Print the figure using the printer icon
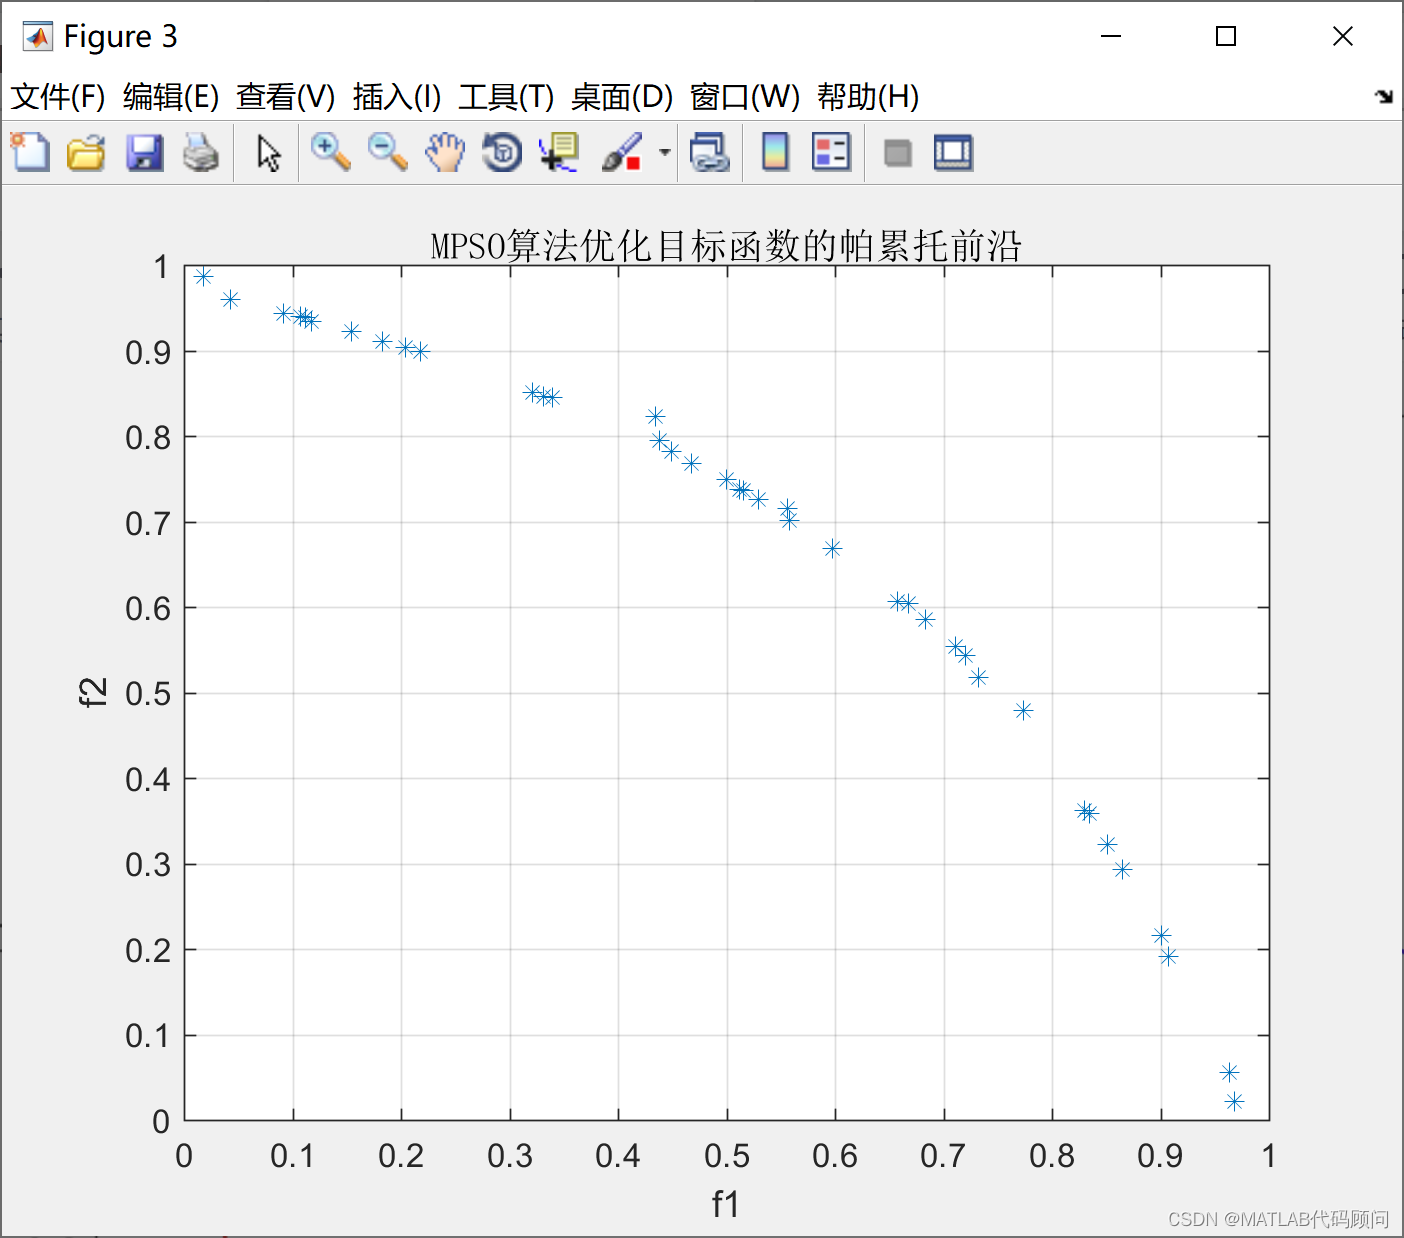The width and height of the screenshot is (1404, 1238). click(x=201, y=153)
